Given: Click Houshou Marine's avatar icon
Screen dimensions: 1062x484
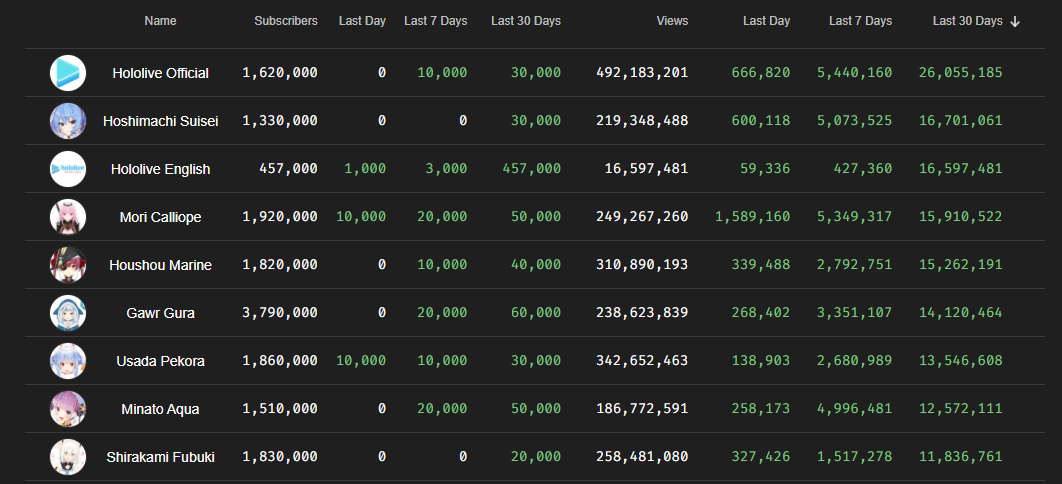Looking at the screenshot, I should [x=68, y=265].
